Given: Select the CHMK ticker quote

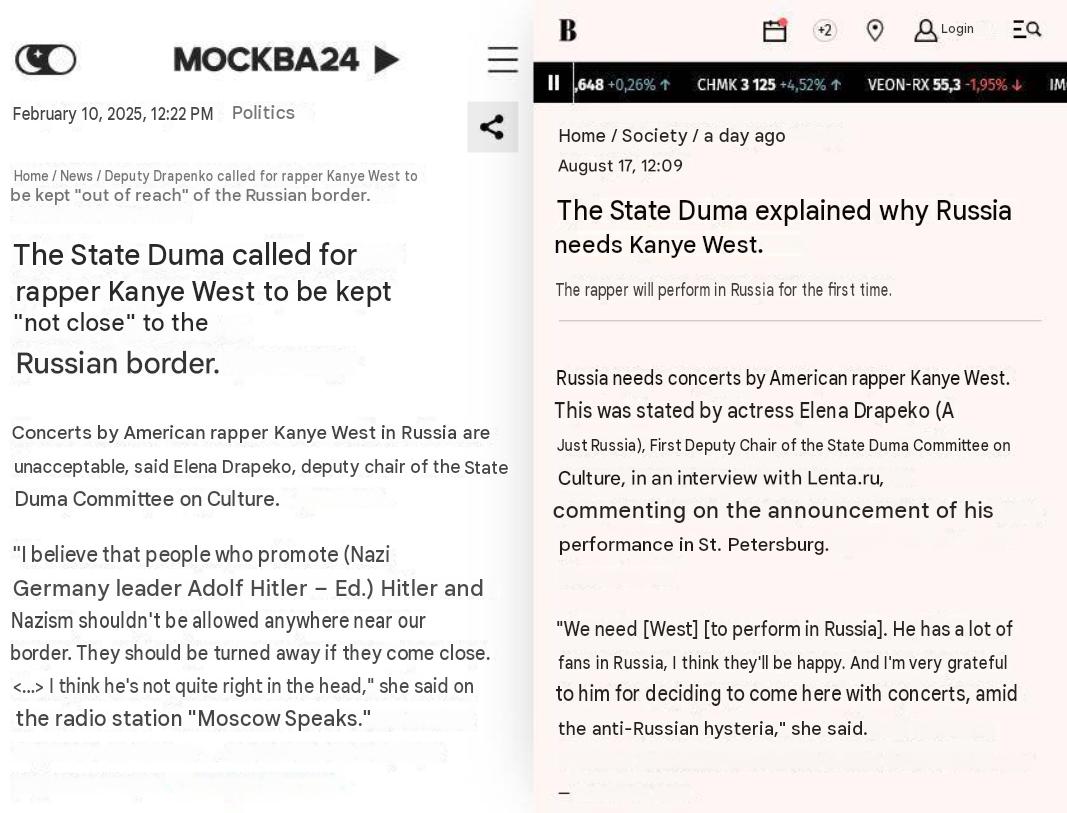Looking at the screenshot, I should point(769,84).
